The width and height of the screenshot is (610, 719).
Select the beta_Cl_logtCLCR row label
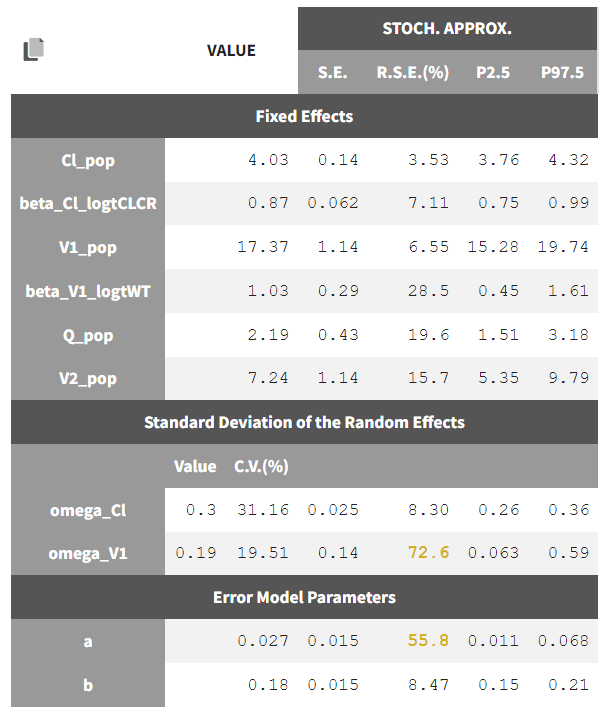(88, 204)
